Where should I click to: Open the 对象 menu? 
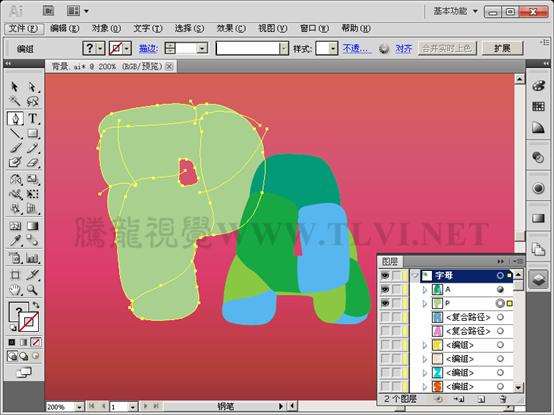tap(106, 28)
